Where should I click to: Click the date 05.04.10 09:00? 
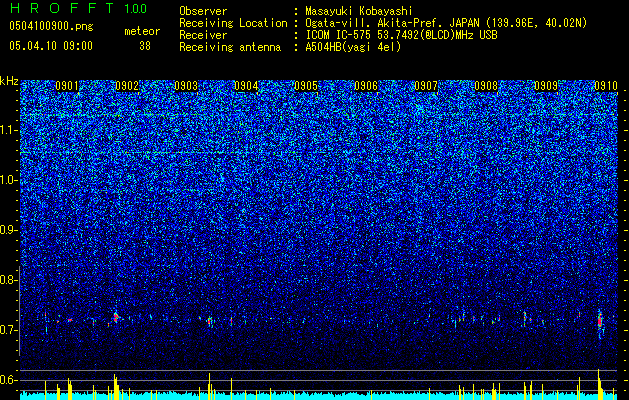coord(51,46)
